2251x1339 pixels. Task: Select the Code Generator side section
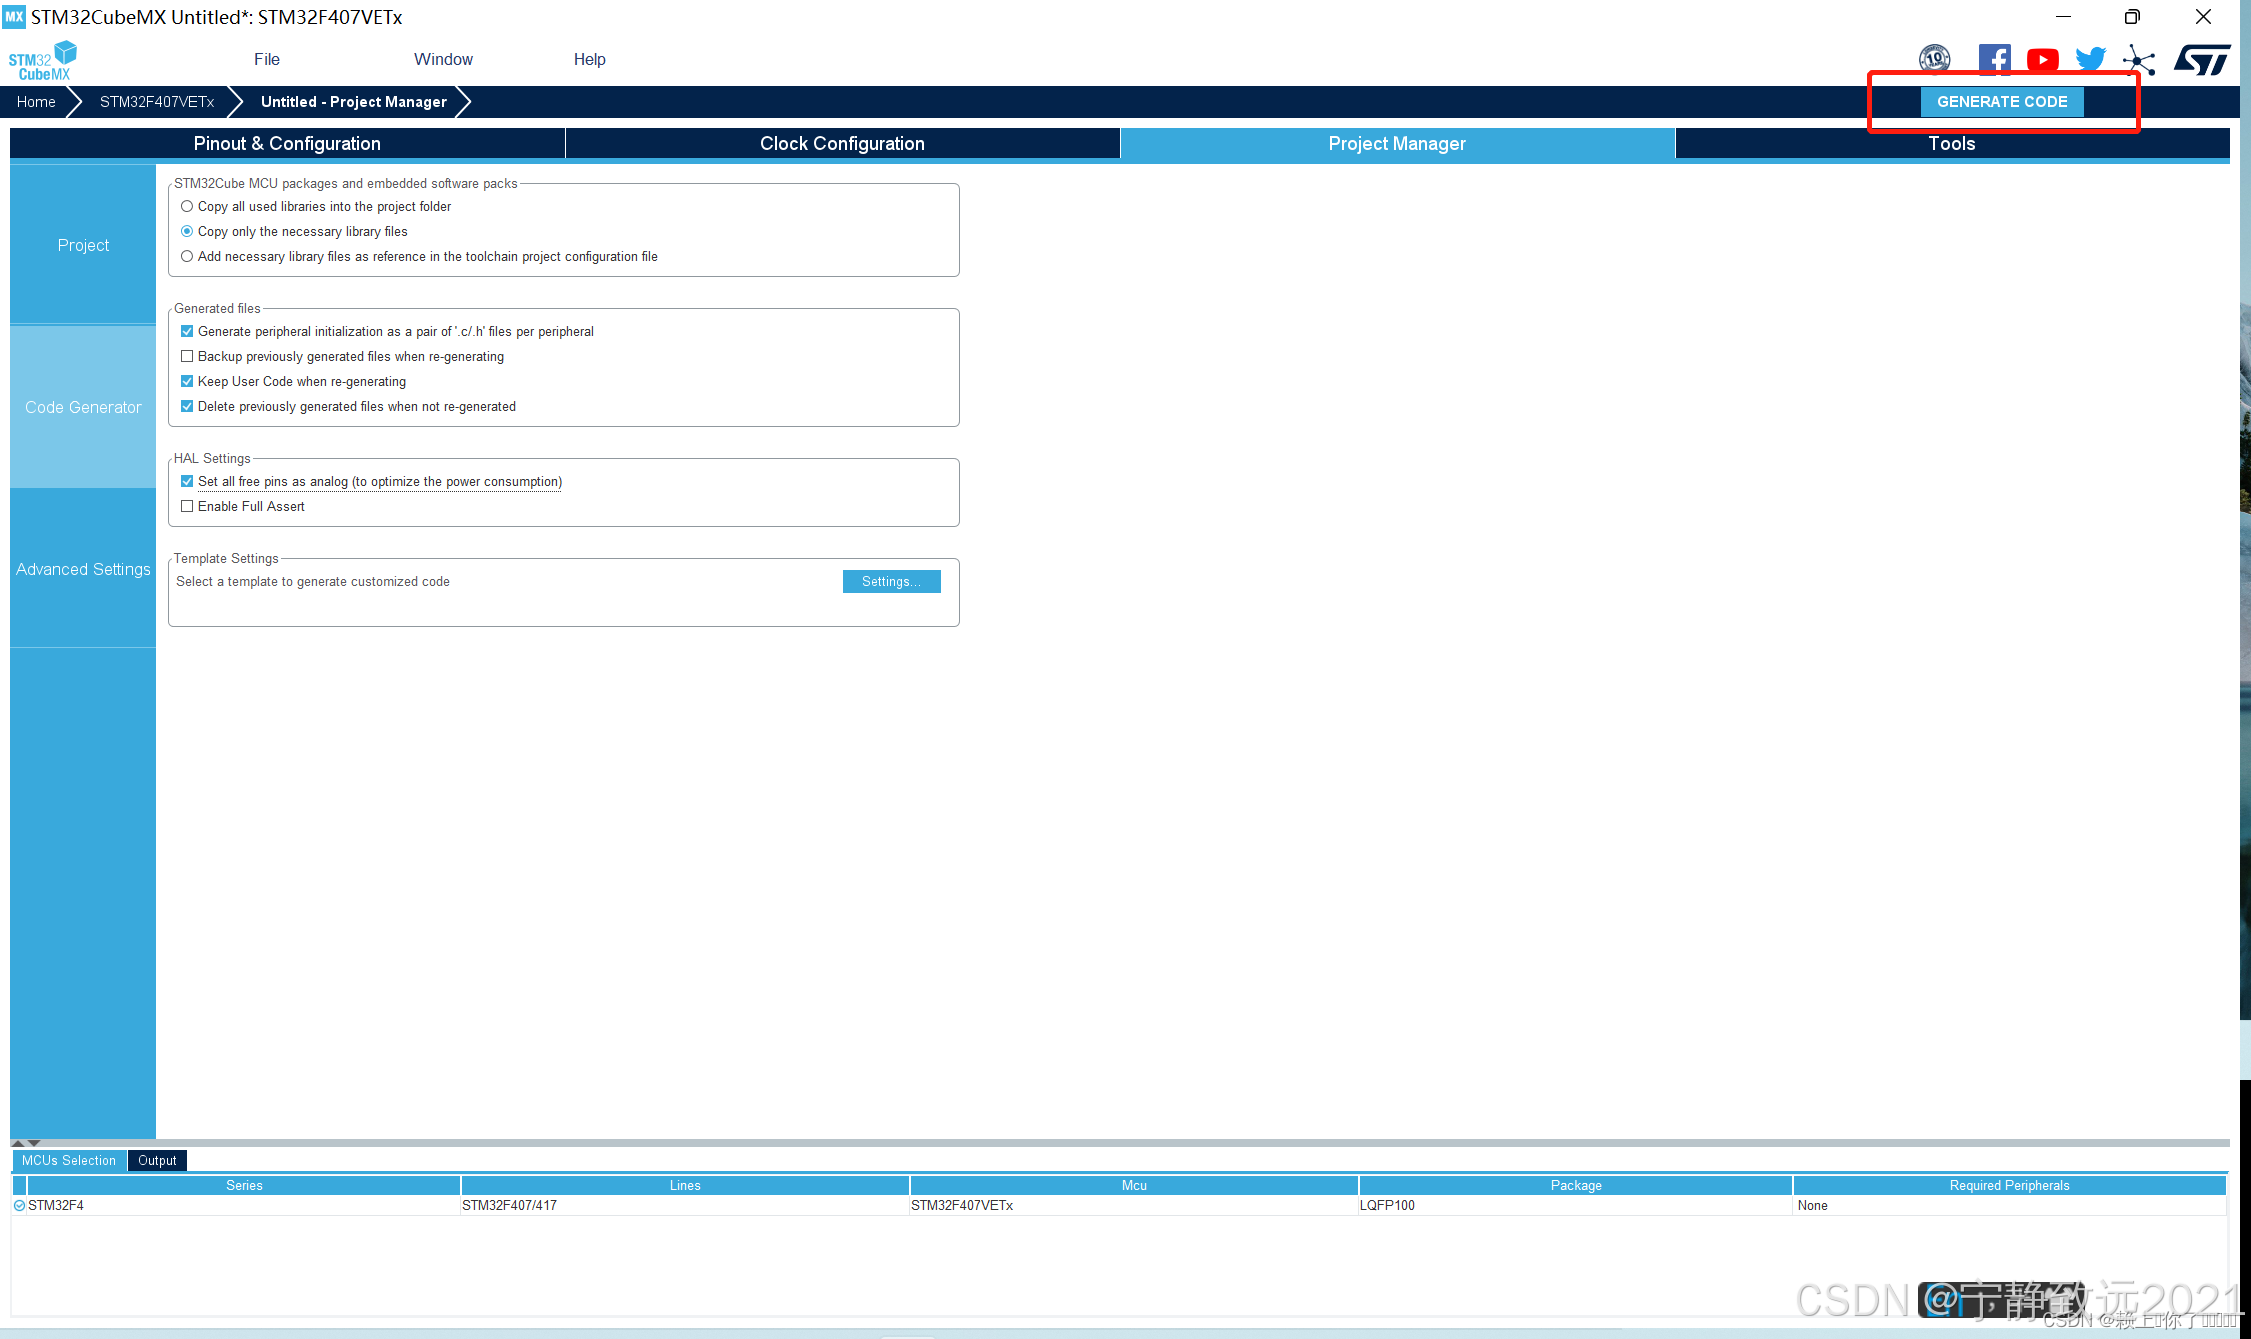[x=83, y=408]
